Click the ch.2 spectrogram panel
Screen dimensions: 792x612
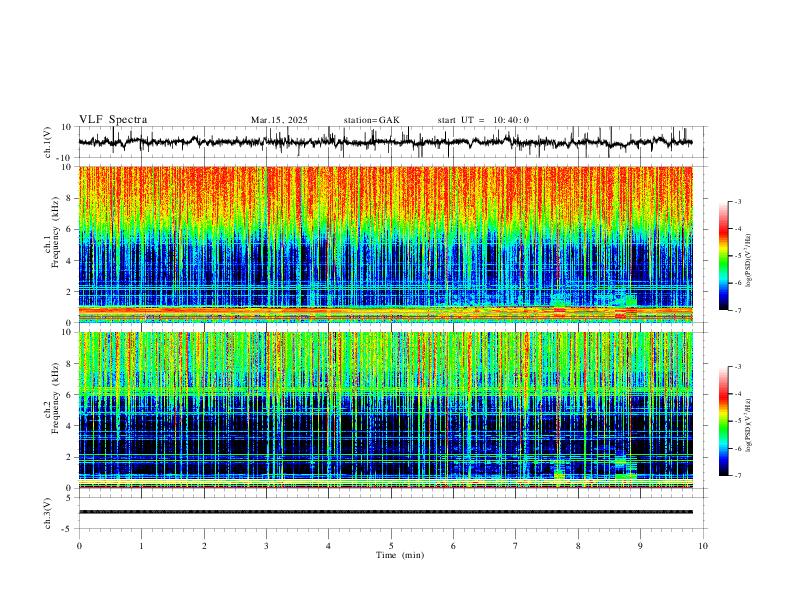point(385,410)
